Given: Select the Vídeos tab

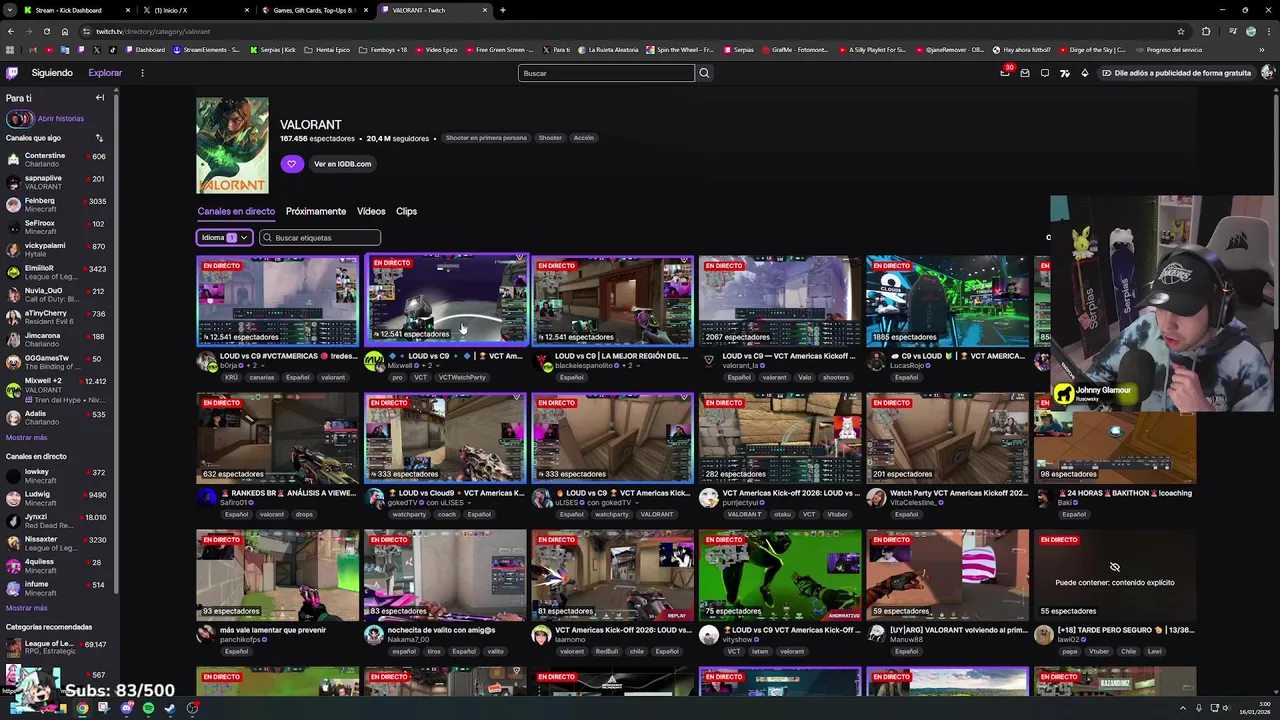Looking at the screenshot, I should [371, 211].
